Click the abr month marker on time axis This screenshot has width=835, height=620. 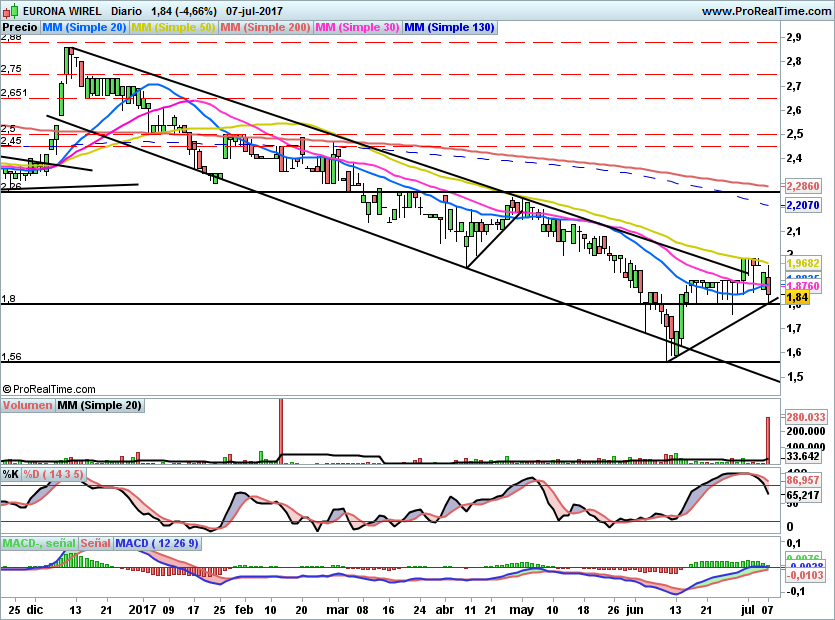point(445,609)
